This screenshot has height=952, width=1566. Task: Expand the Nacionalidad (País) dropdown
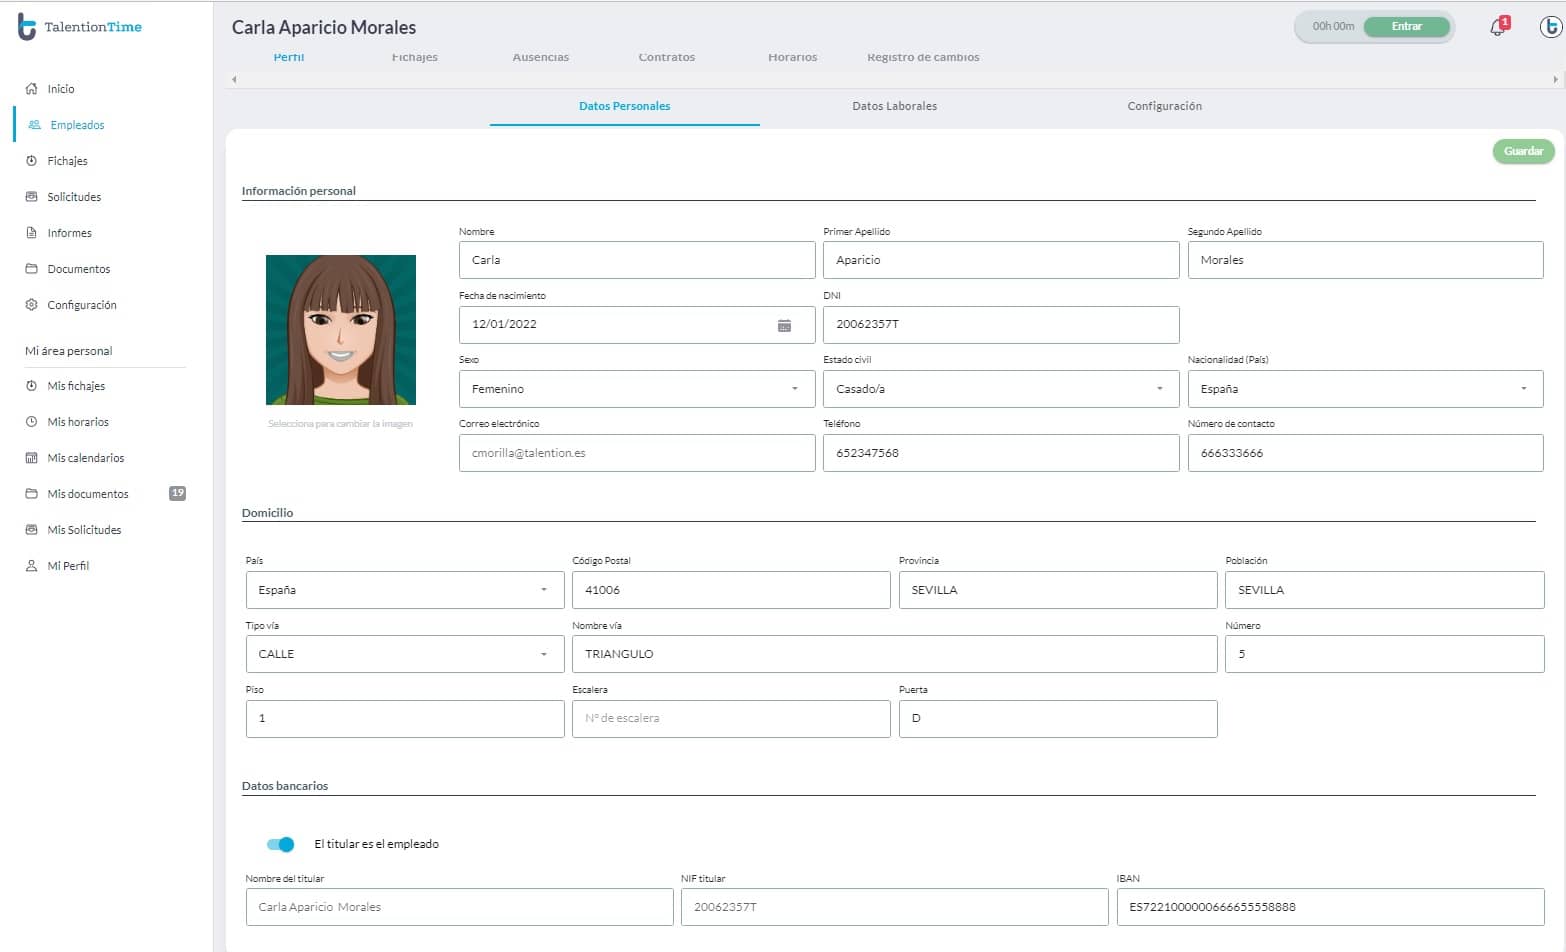(x=1524, y=389)
